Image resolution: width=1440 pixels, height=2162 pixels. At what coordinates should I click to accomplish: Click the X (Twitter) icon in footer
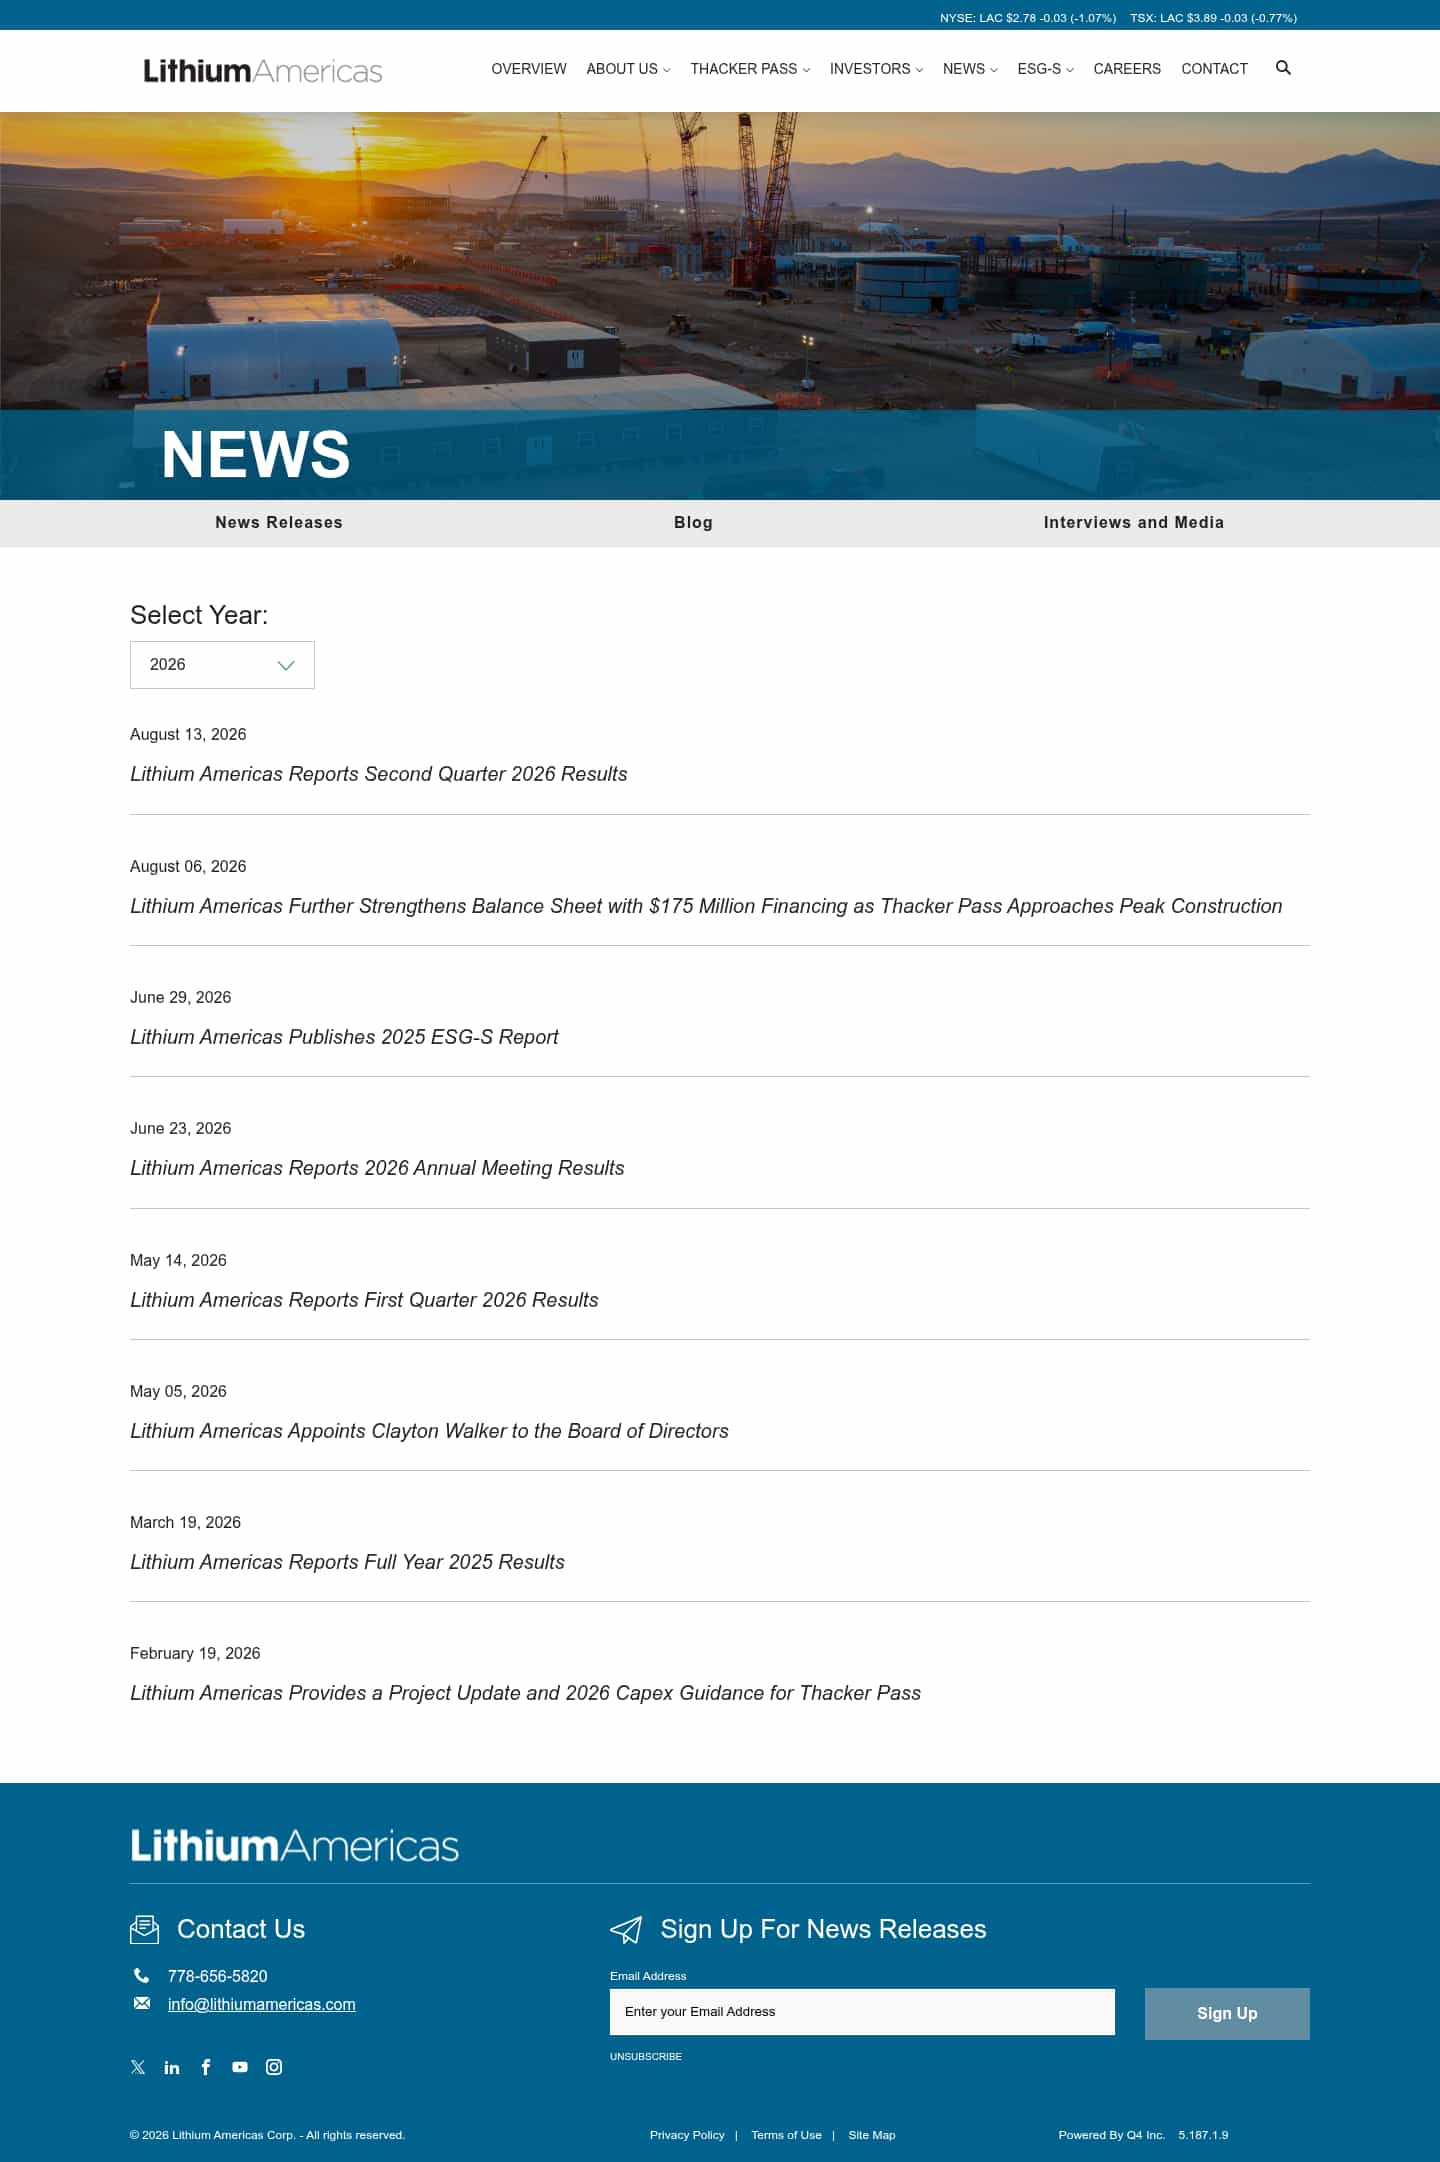click(x=138, y=2067)
